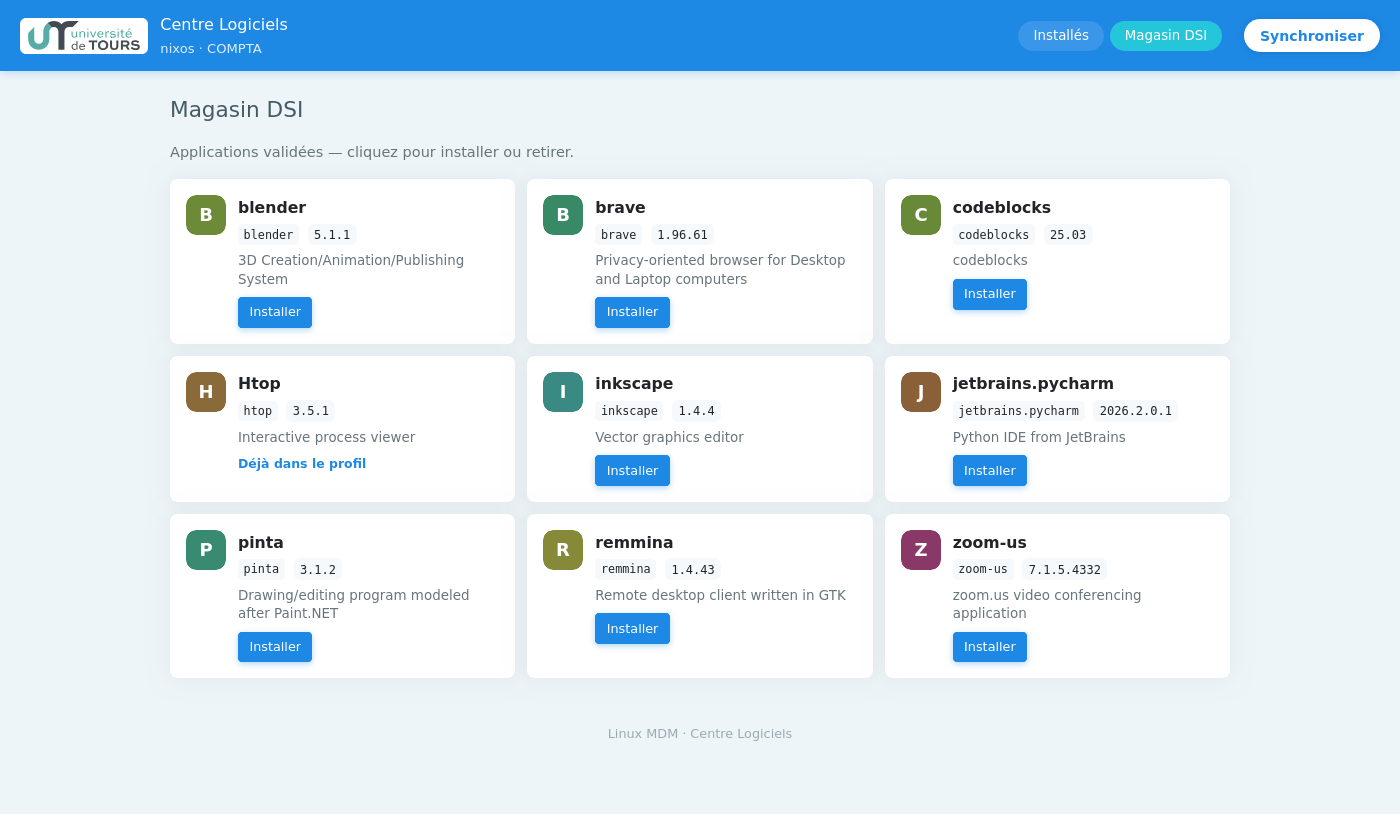Click the codeblocks version tag 25.03

[x=1068, y=235]
